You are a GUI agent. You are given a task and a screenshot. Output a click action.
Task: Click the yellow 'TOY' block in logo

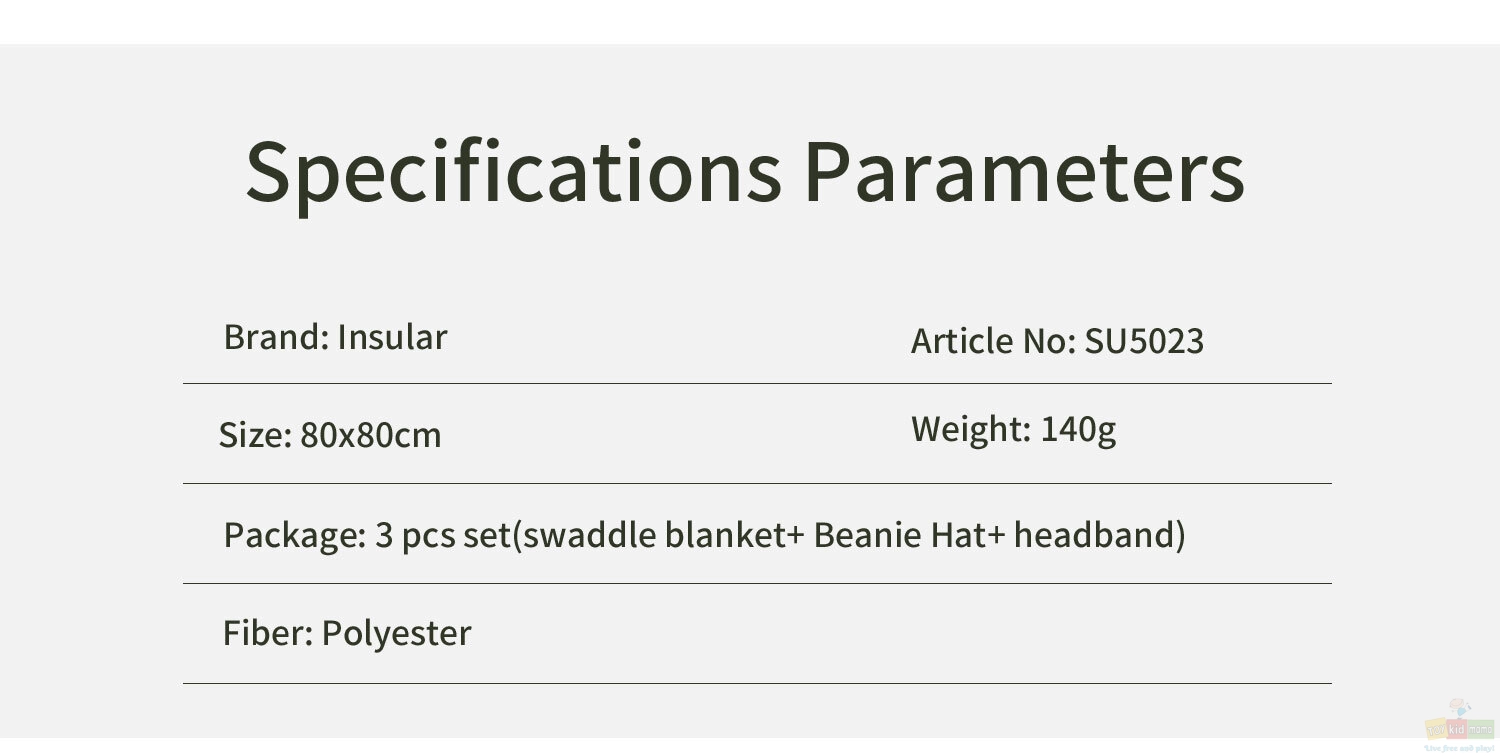point(1436,729)
